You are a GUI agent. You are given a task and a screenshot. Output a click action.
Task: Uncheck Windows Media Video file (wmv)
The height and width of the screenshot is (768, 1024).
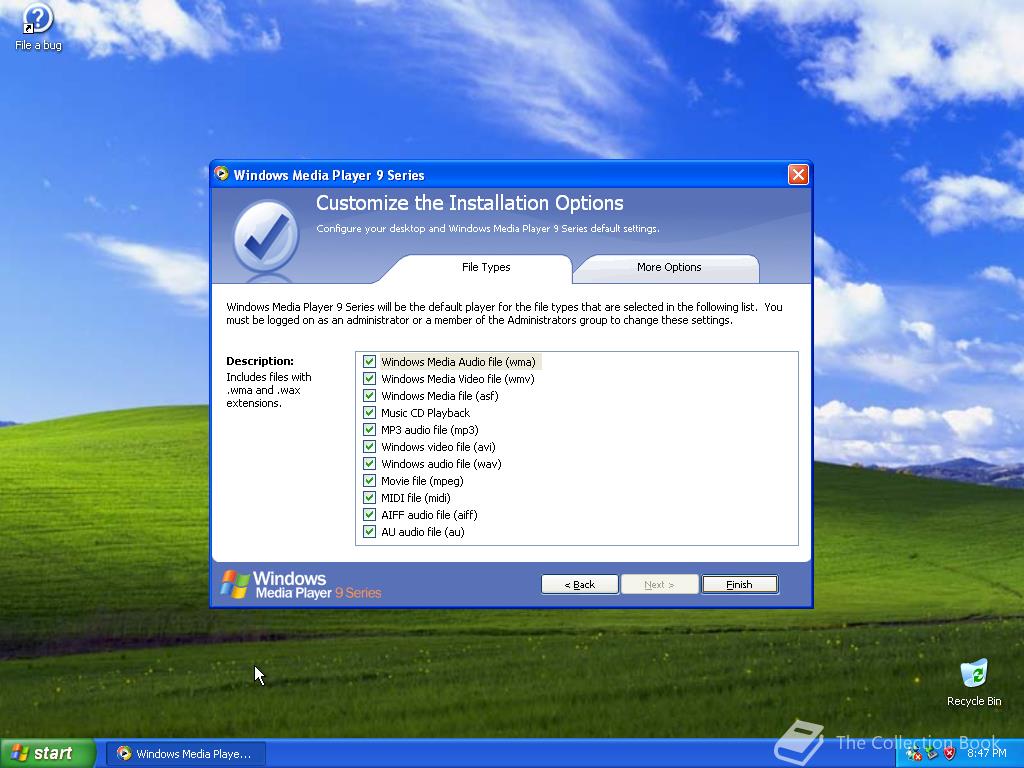(x=370, y=379)
